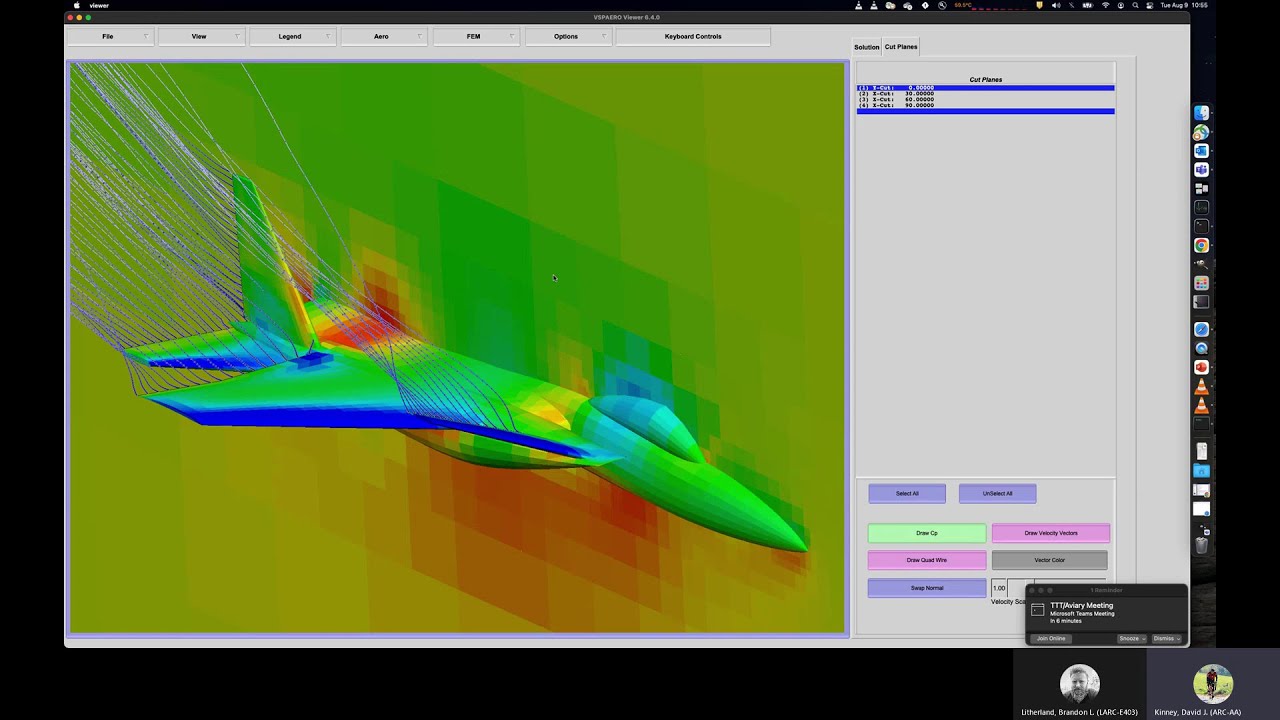This screenshot has width=1280, height=720.
Task: Open the Snooze dropdown in reminder
Action: tap(1132, 638)
